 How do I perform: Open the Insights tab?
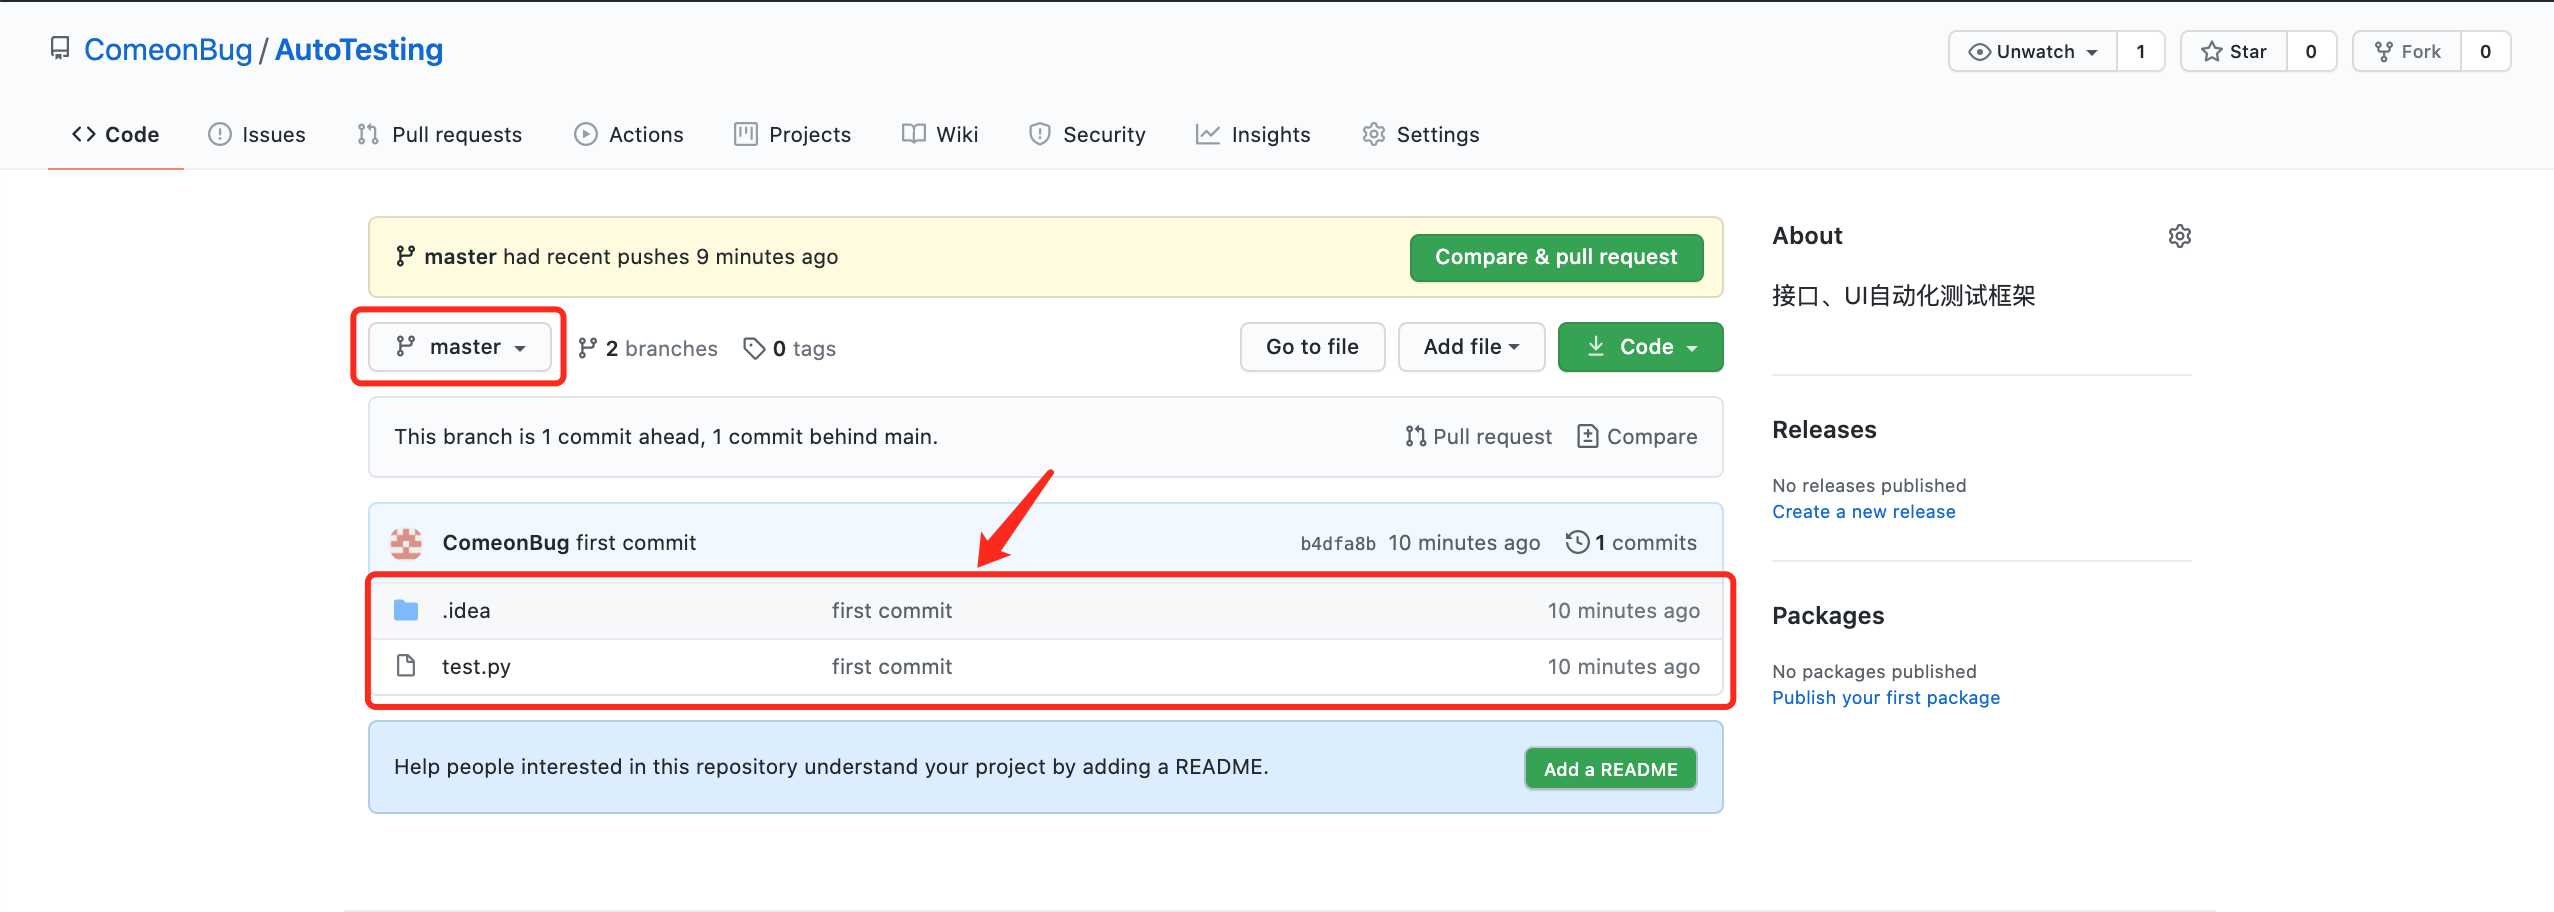[1253, 135]
